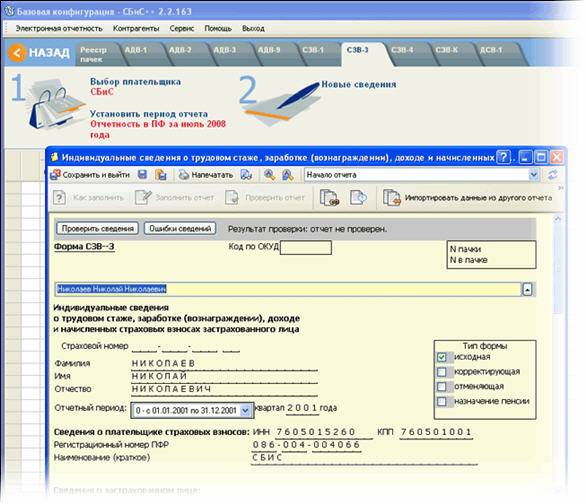586x504 pixels.
Task: Click the Напечатать printer button
Action: click(x=206, y=175)
